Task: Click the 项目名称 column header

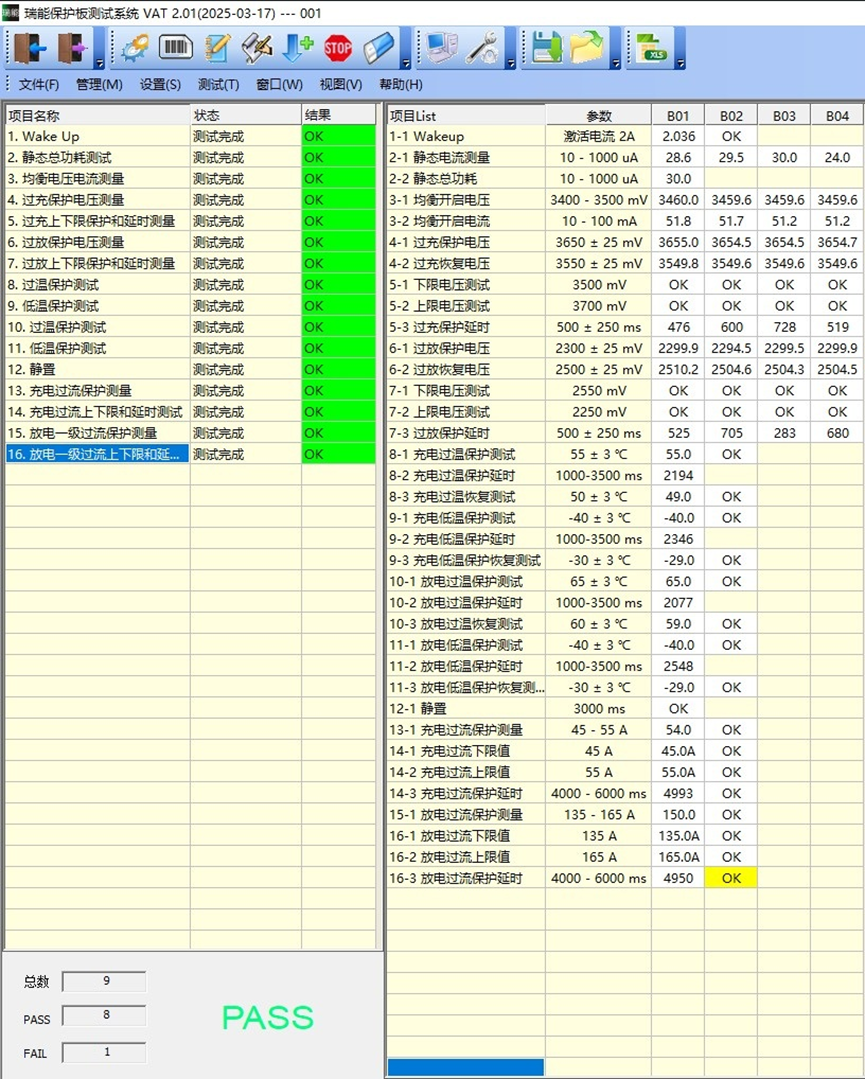Action: pyautogui.click(x=98, y=115)
